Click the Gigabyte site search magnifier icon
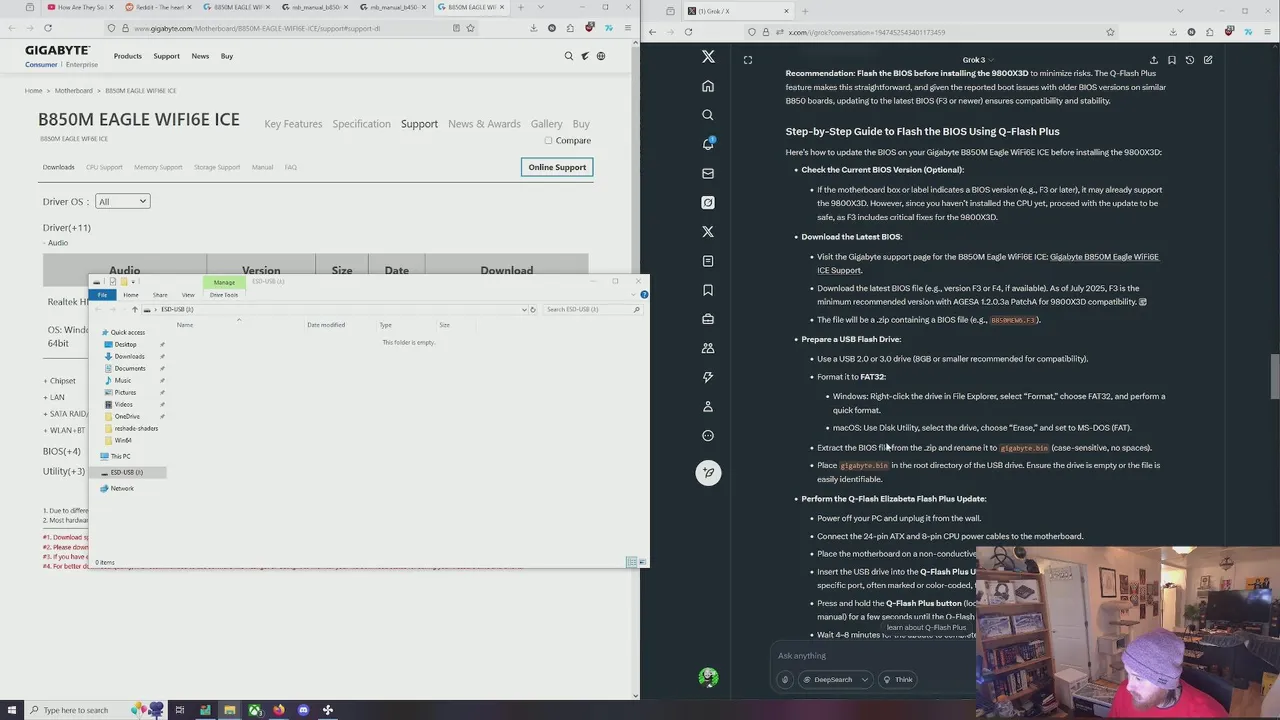The image size is (1280, 720). click(569, 56)
